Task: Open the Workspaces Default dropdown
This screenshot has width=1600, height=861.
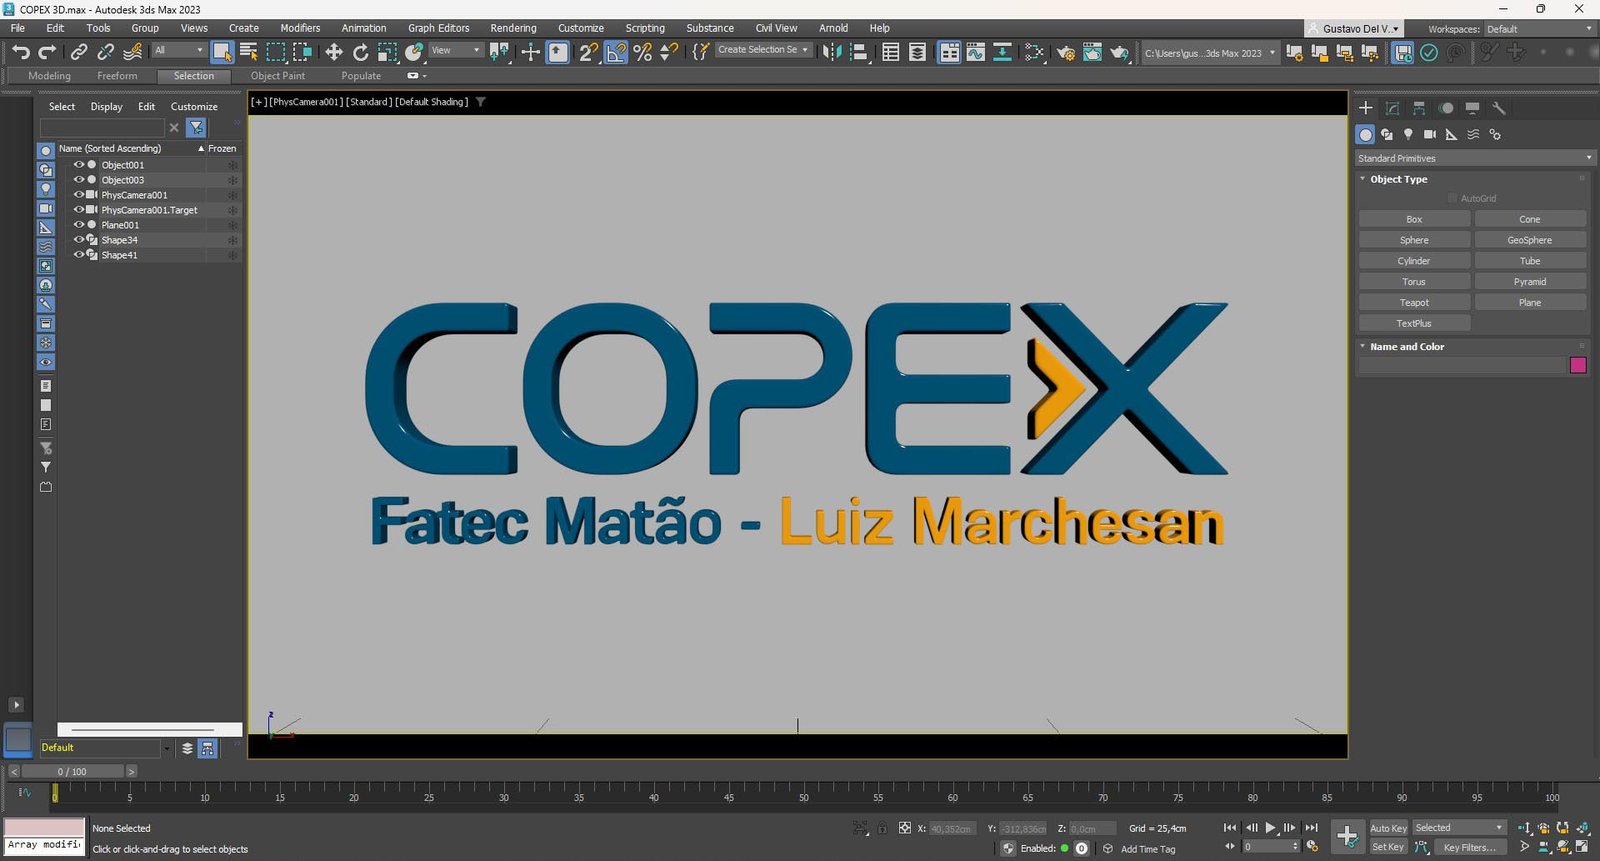Action: coord(1539,29)
